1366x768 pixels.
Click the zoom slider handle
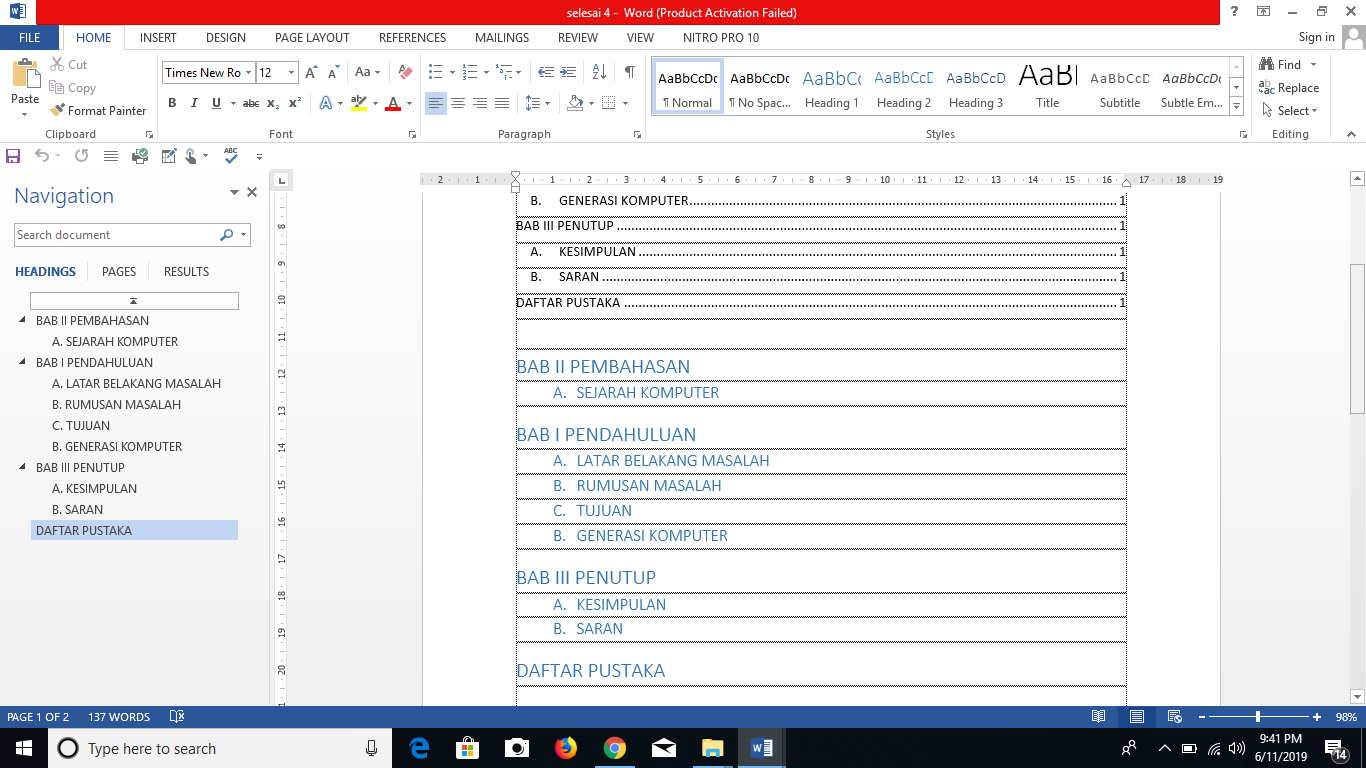(x=1258, y=717)
